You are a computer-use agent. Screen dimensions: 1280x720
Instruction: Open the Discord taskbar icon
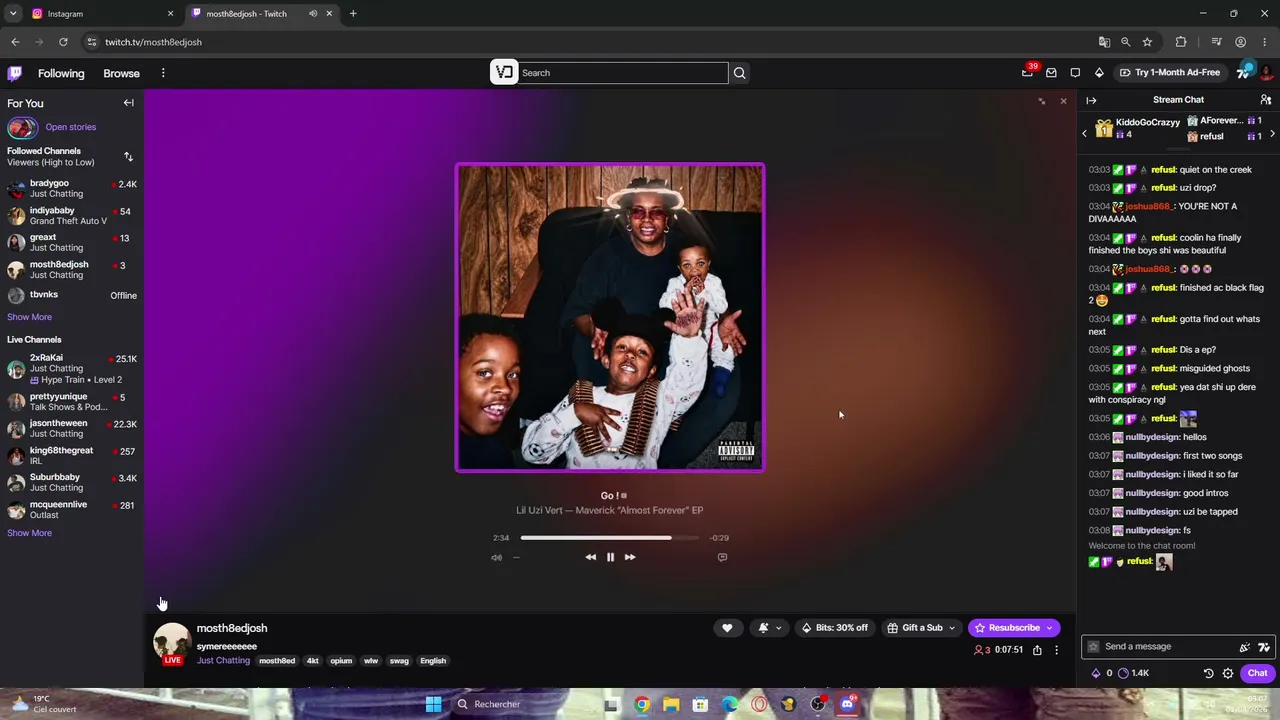848,704
